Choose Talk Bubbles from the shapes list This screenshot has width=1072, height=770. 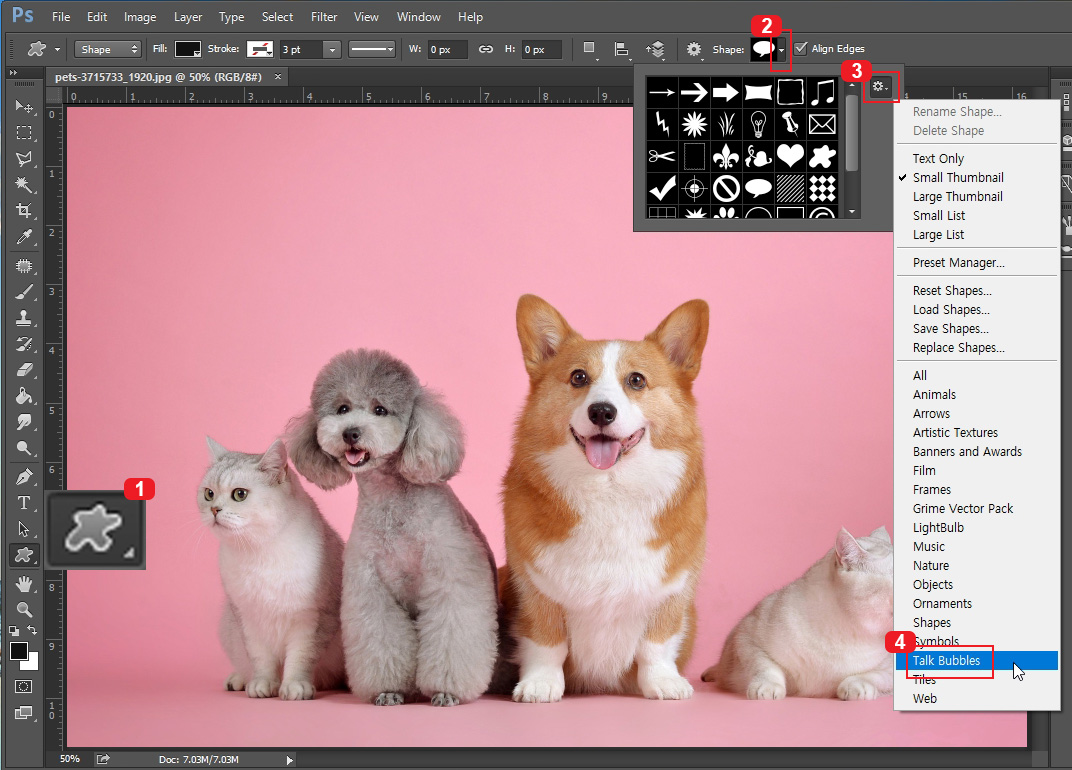click(946, 660)
